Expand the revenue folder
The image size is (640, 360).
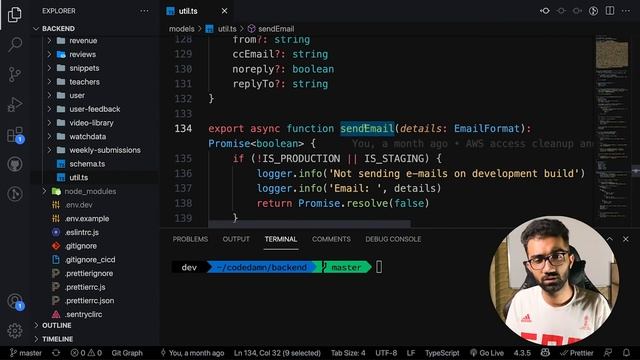click(83, 41)
